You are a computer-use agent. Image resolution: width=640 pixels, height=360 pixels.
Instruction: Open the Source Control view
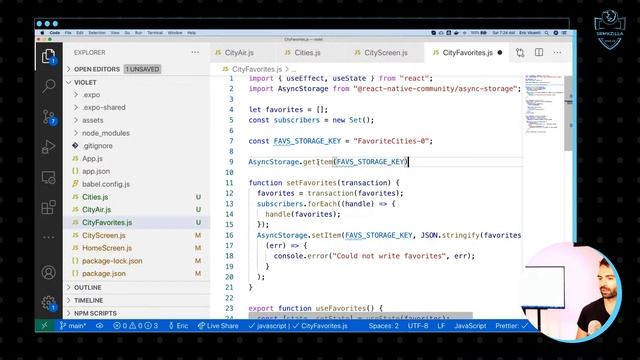(49, 117)
